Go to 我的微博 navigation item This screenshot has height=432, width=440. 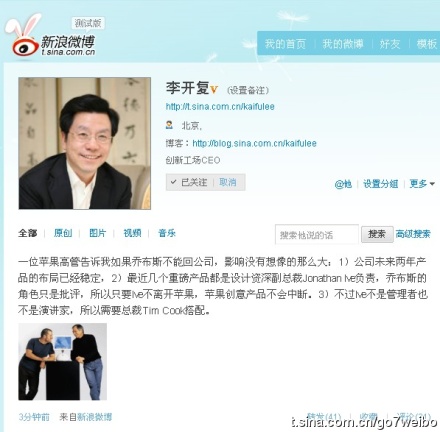pos(343,44)
